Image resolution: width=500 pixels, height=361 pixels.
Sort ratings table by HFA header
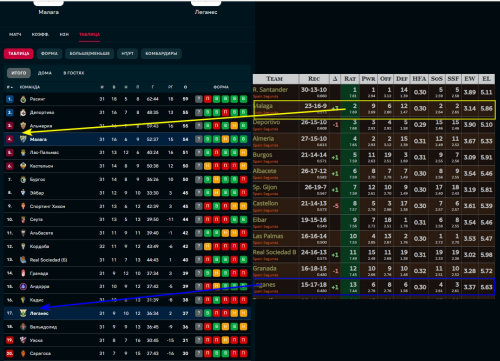419,79
